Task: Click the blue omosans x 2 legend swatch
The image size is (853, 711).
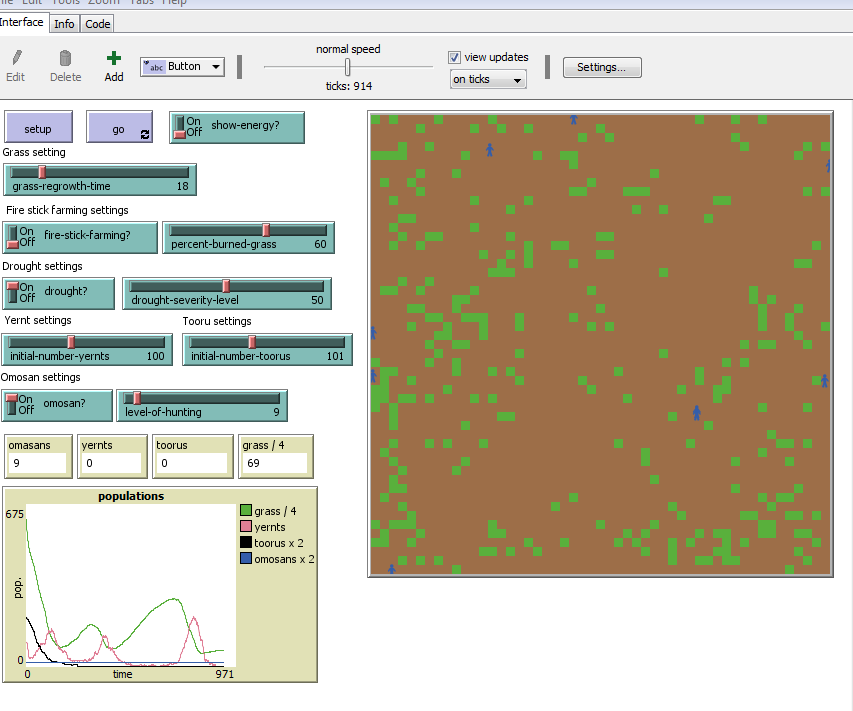Action: click(246, 558)
